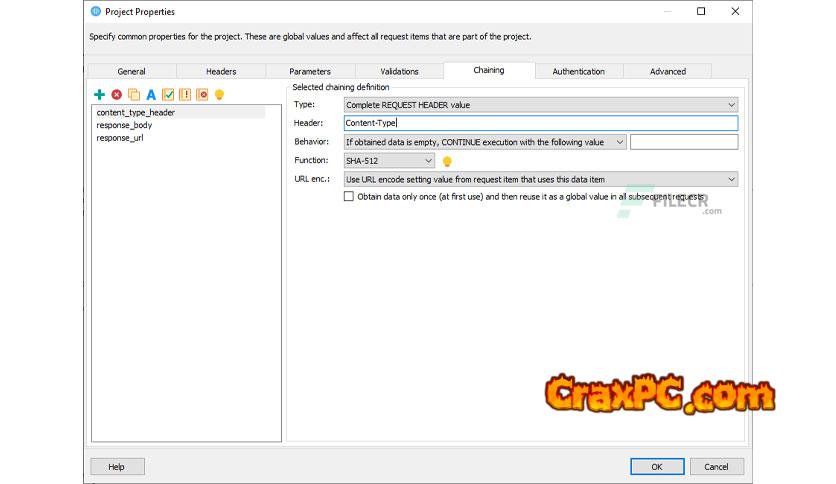This screenshot has height=484, width=836.
Task: Go to the Parameters tab
Action: pyautogui.click(x=310, y=71)
